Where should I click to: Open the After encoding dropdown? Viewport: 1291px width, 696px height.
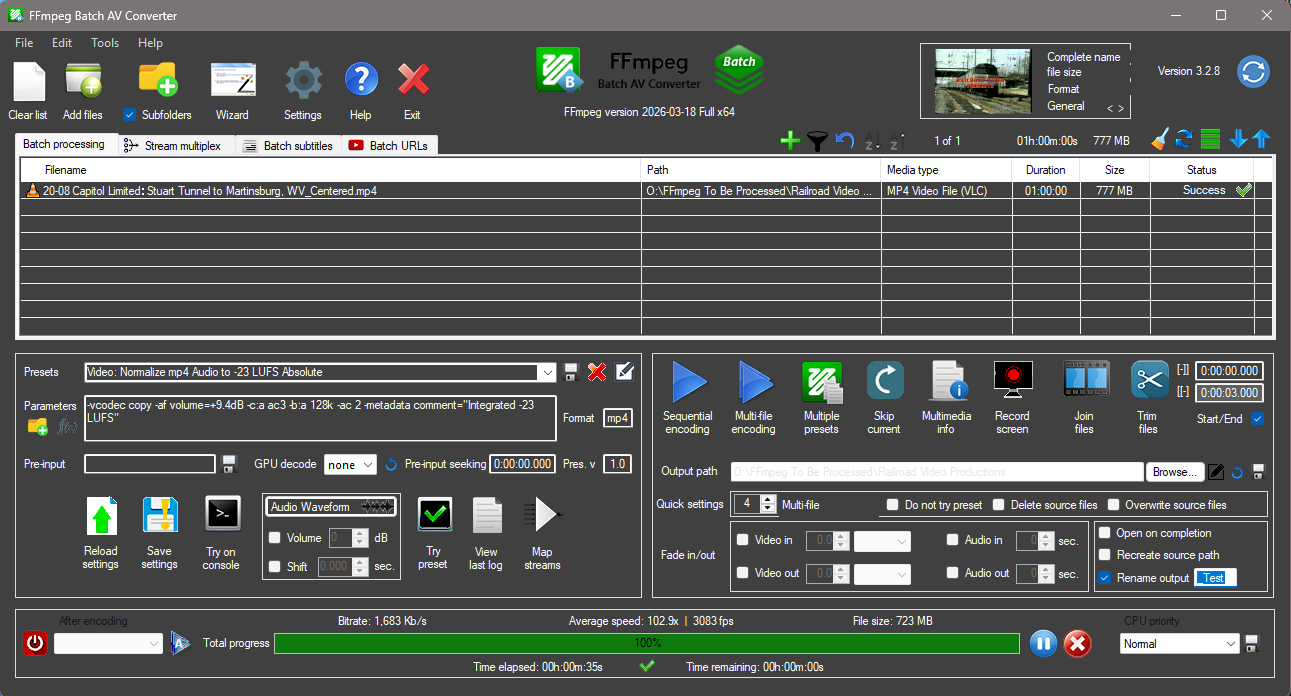[x=108, y=643]
